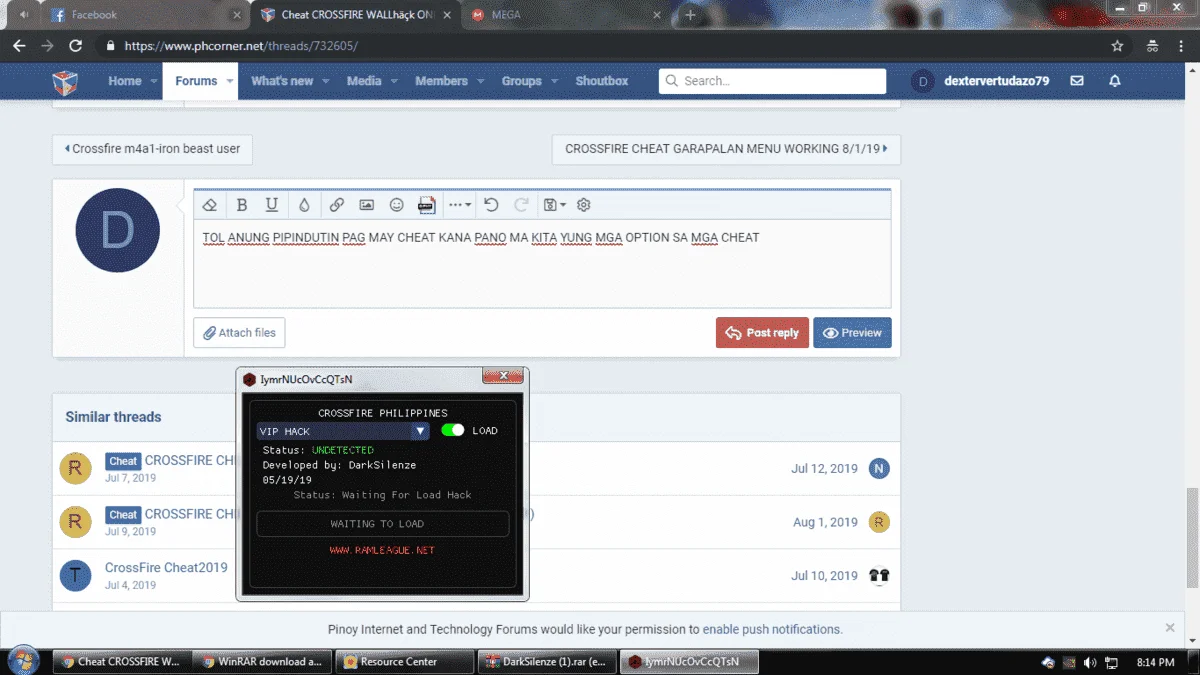Dismiss the push notification banner
This screenshot has height=675, width=1200.
[1170, 628]
